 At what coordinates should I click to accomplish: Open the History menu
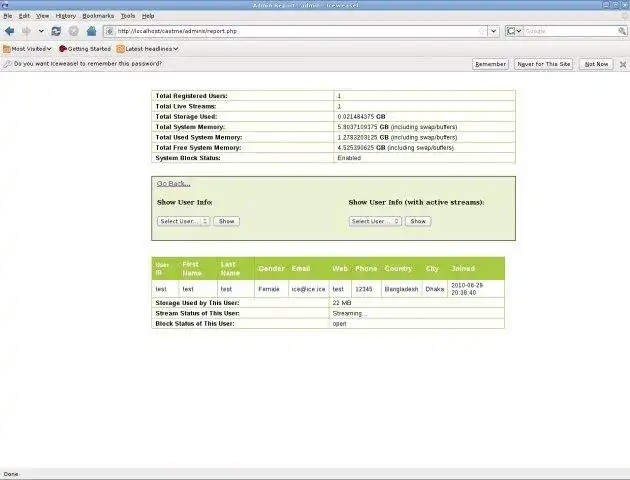(x=65, y=16)
